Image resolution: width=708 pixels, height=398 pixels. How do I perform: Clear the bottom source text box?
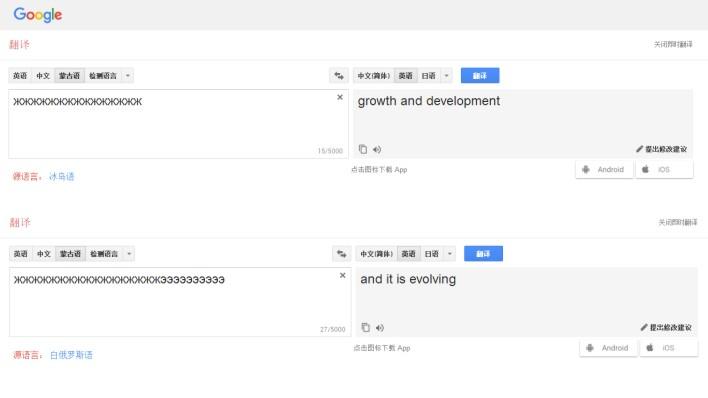coord(343,275)
